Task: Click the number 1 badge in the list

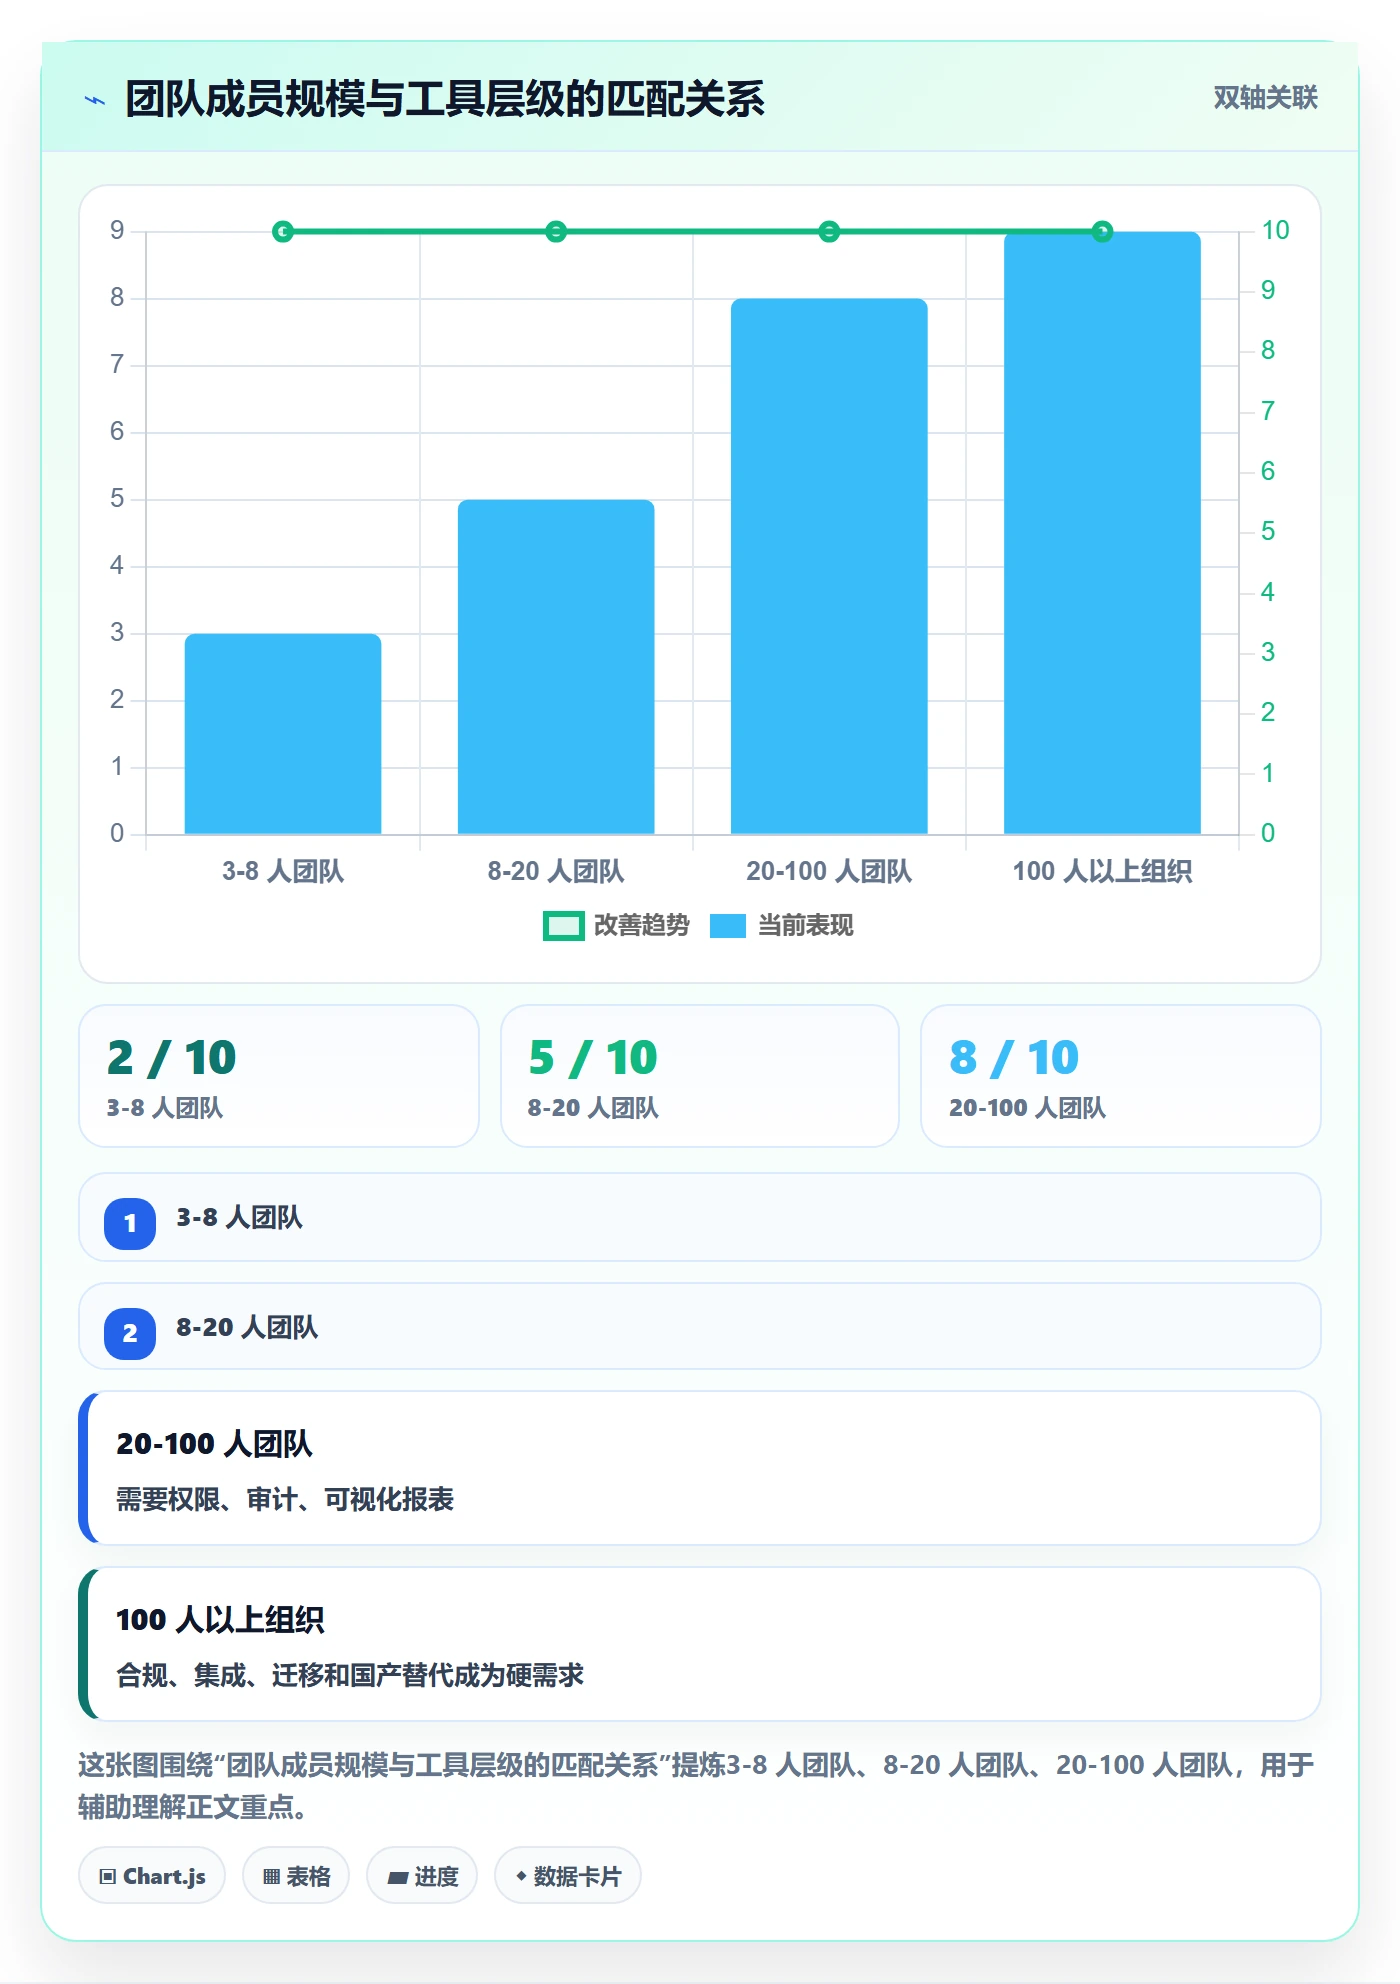Action: [130, 1223]
